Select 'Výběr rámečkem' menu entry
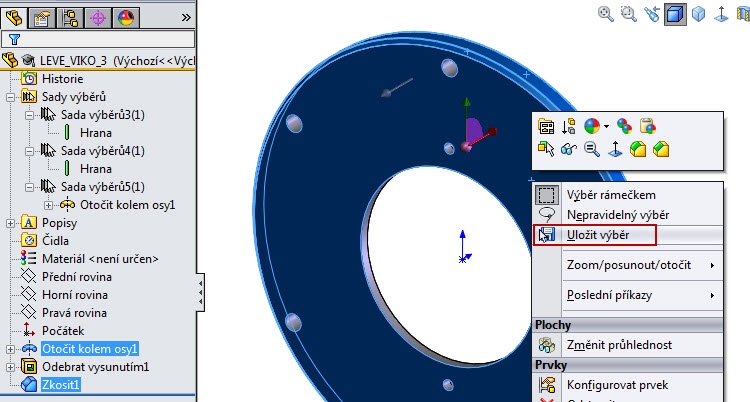750x402 pixels. [610, 195]
